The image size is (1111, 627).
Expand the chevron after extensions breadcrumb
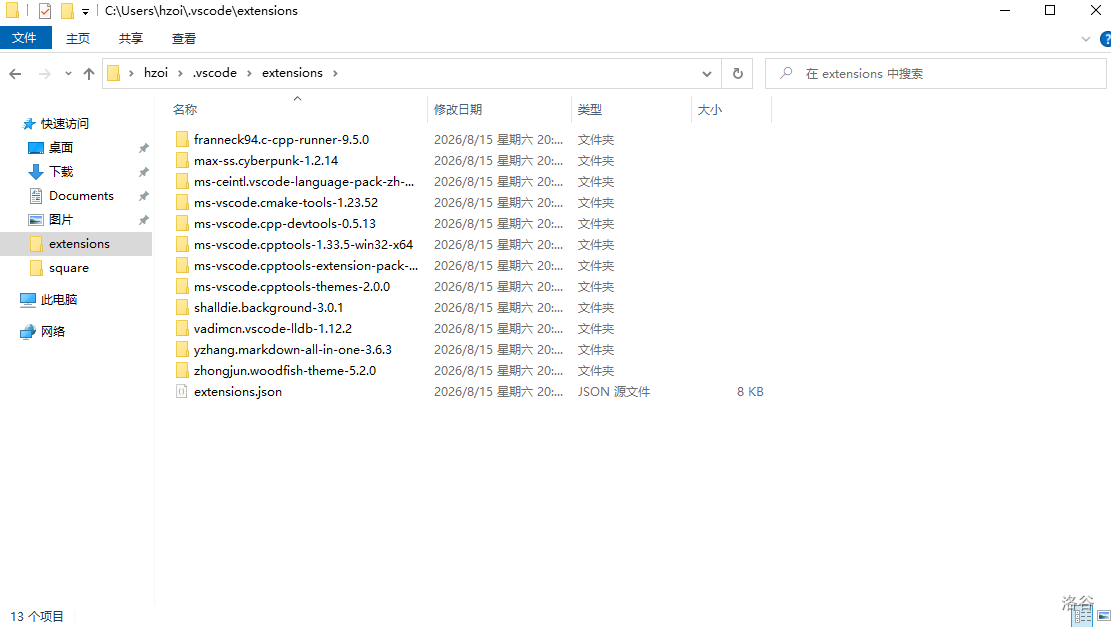coord(335,73)
